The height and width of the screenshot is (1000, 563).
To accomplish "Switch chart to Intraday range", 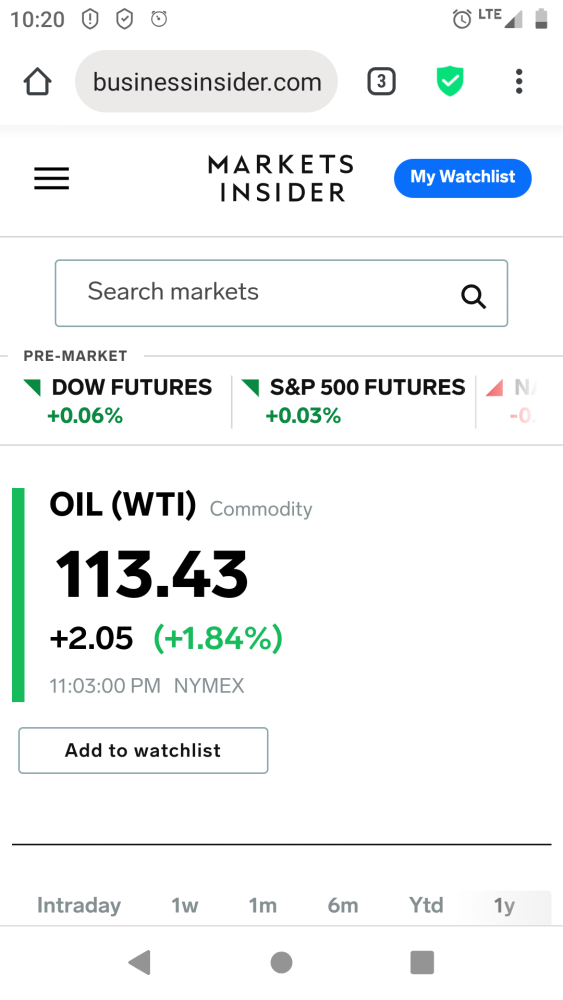I will click(79, 905).
